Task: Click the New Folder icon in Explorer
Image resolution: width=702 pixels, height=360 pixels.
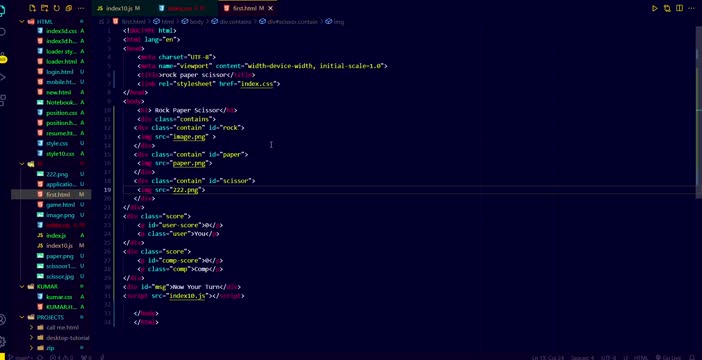Action: (44, 8)
